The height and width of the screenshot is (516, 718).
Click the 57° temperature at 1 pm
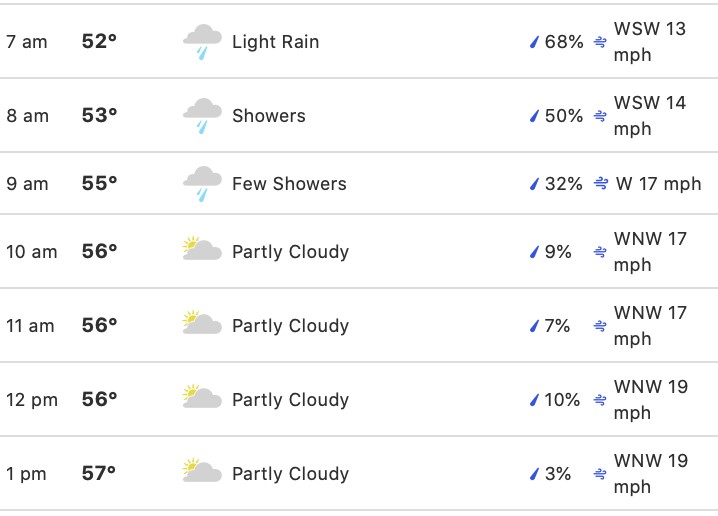[x=98, y=473]
